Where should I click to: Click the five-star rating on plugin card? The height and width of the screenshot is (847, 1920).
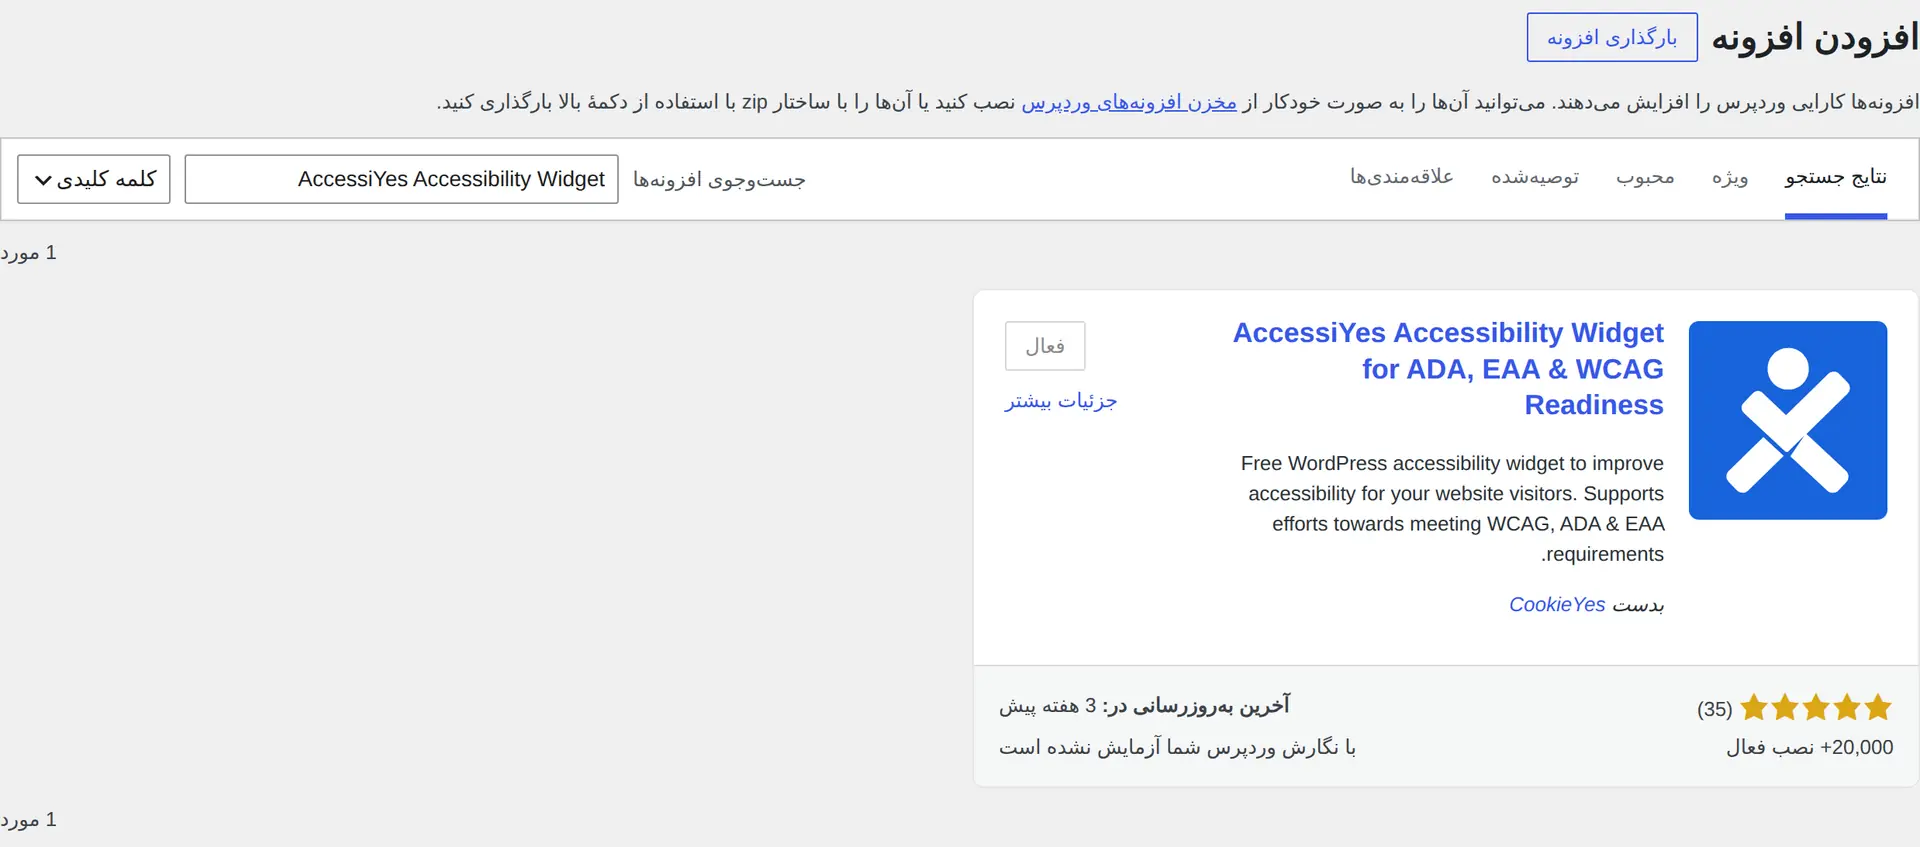pos(1816,708)
